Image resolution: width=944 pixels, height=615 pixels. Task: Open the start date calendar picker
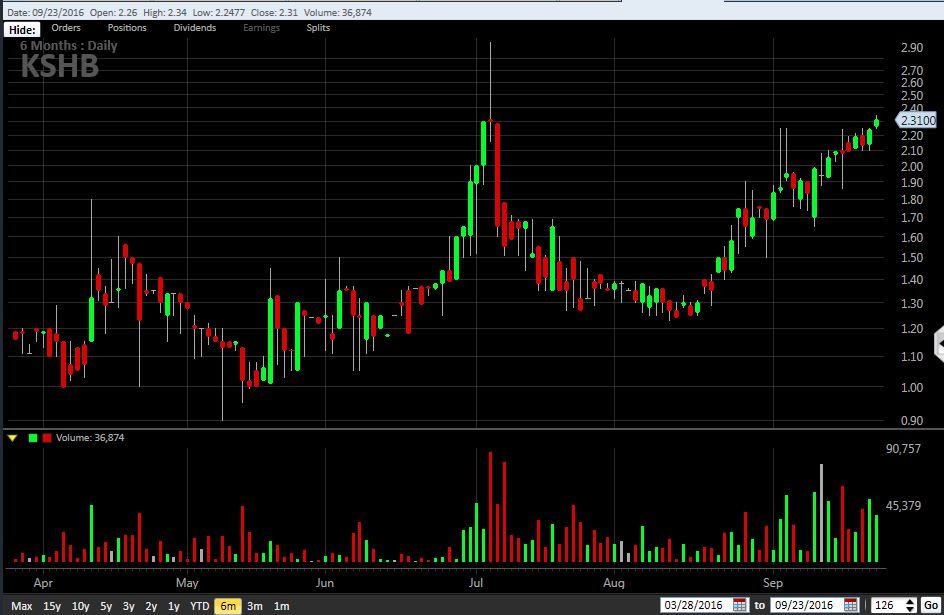tap(740, 605)
